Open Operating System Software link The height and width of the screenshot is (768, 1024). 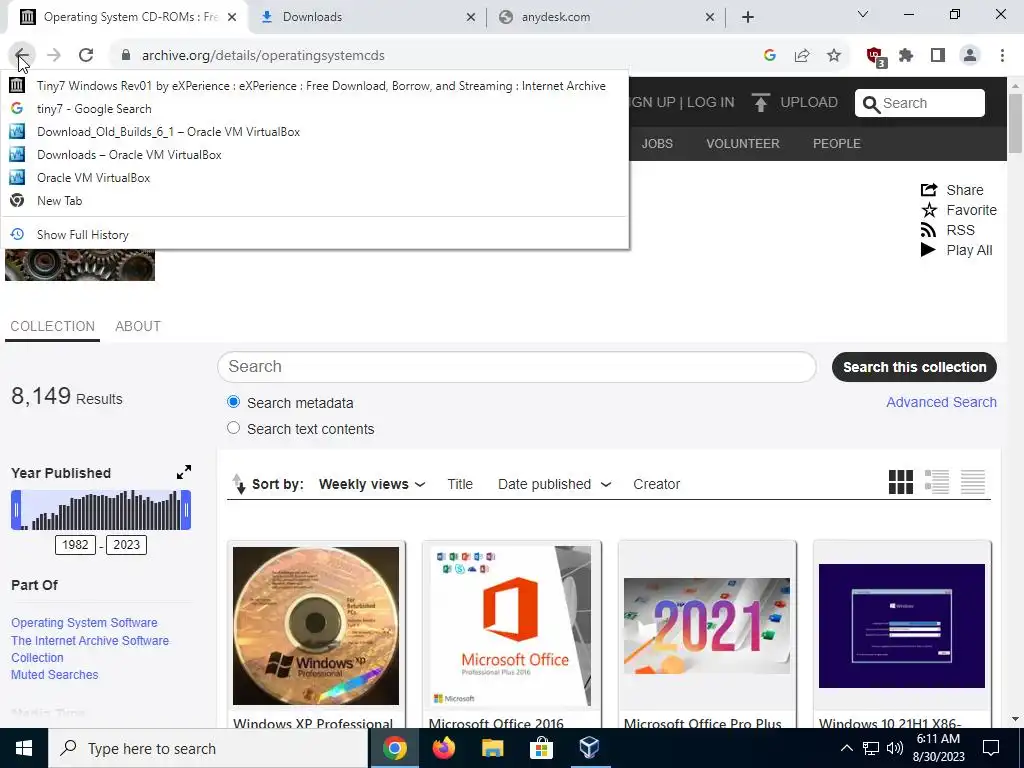[84, 622]
